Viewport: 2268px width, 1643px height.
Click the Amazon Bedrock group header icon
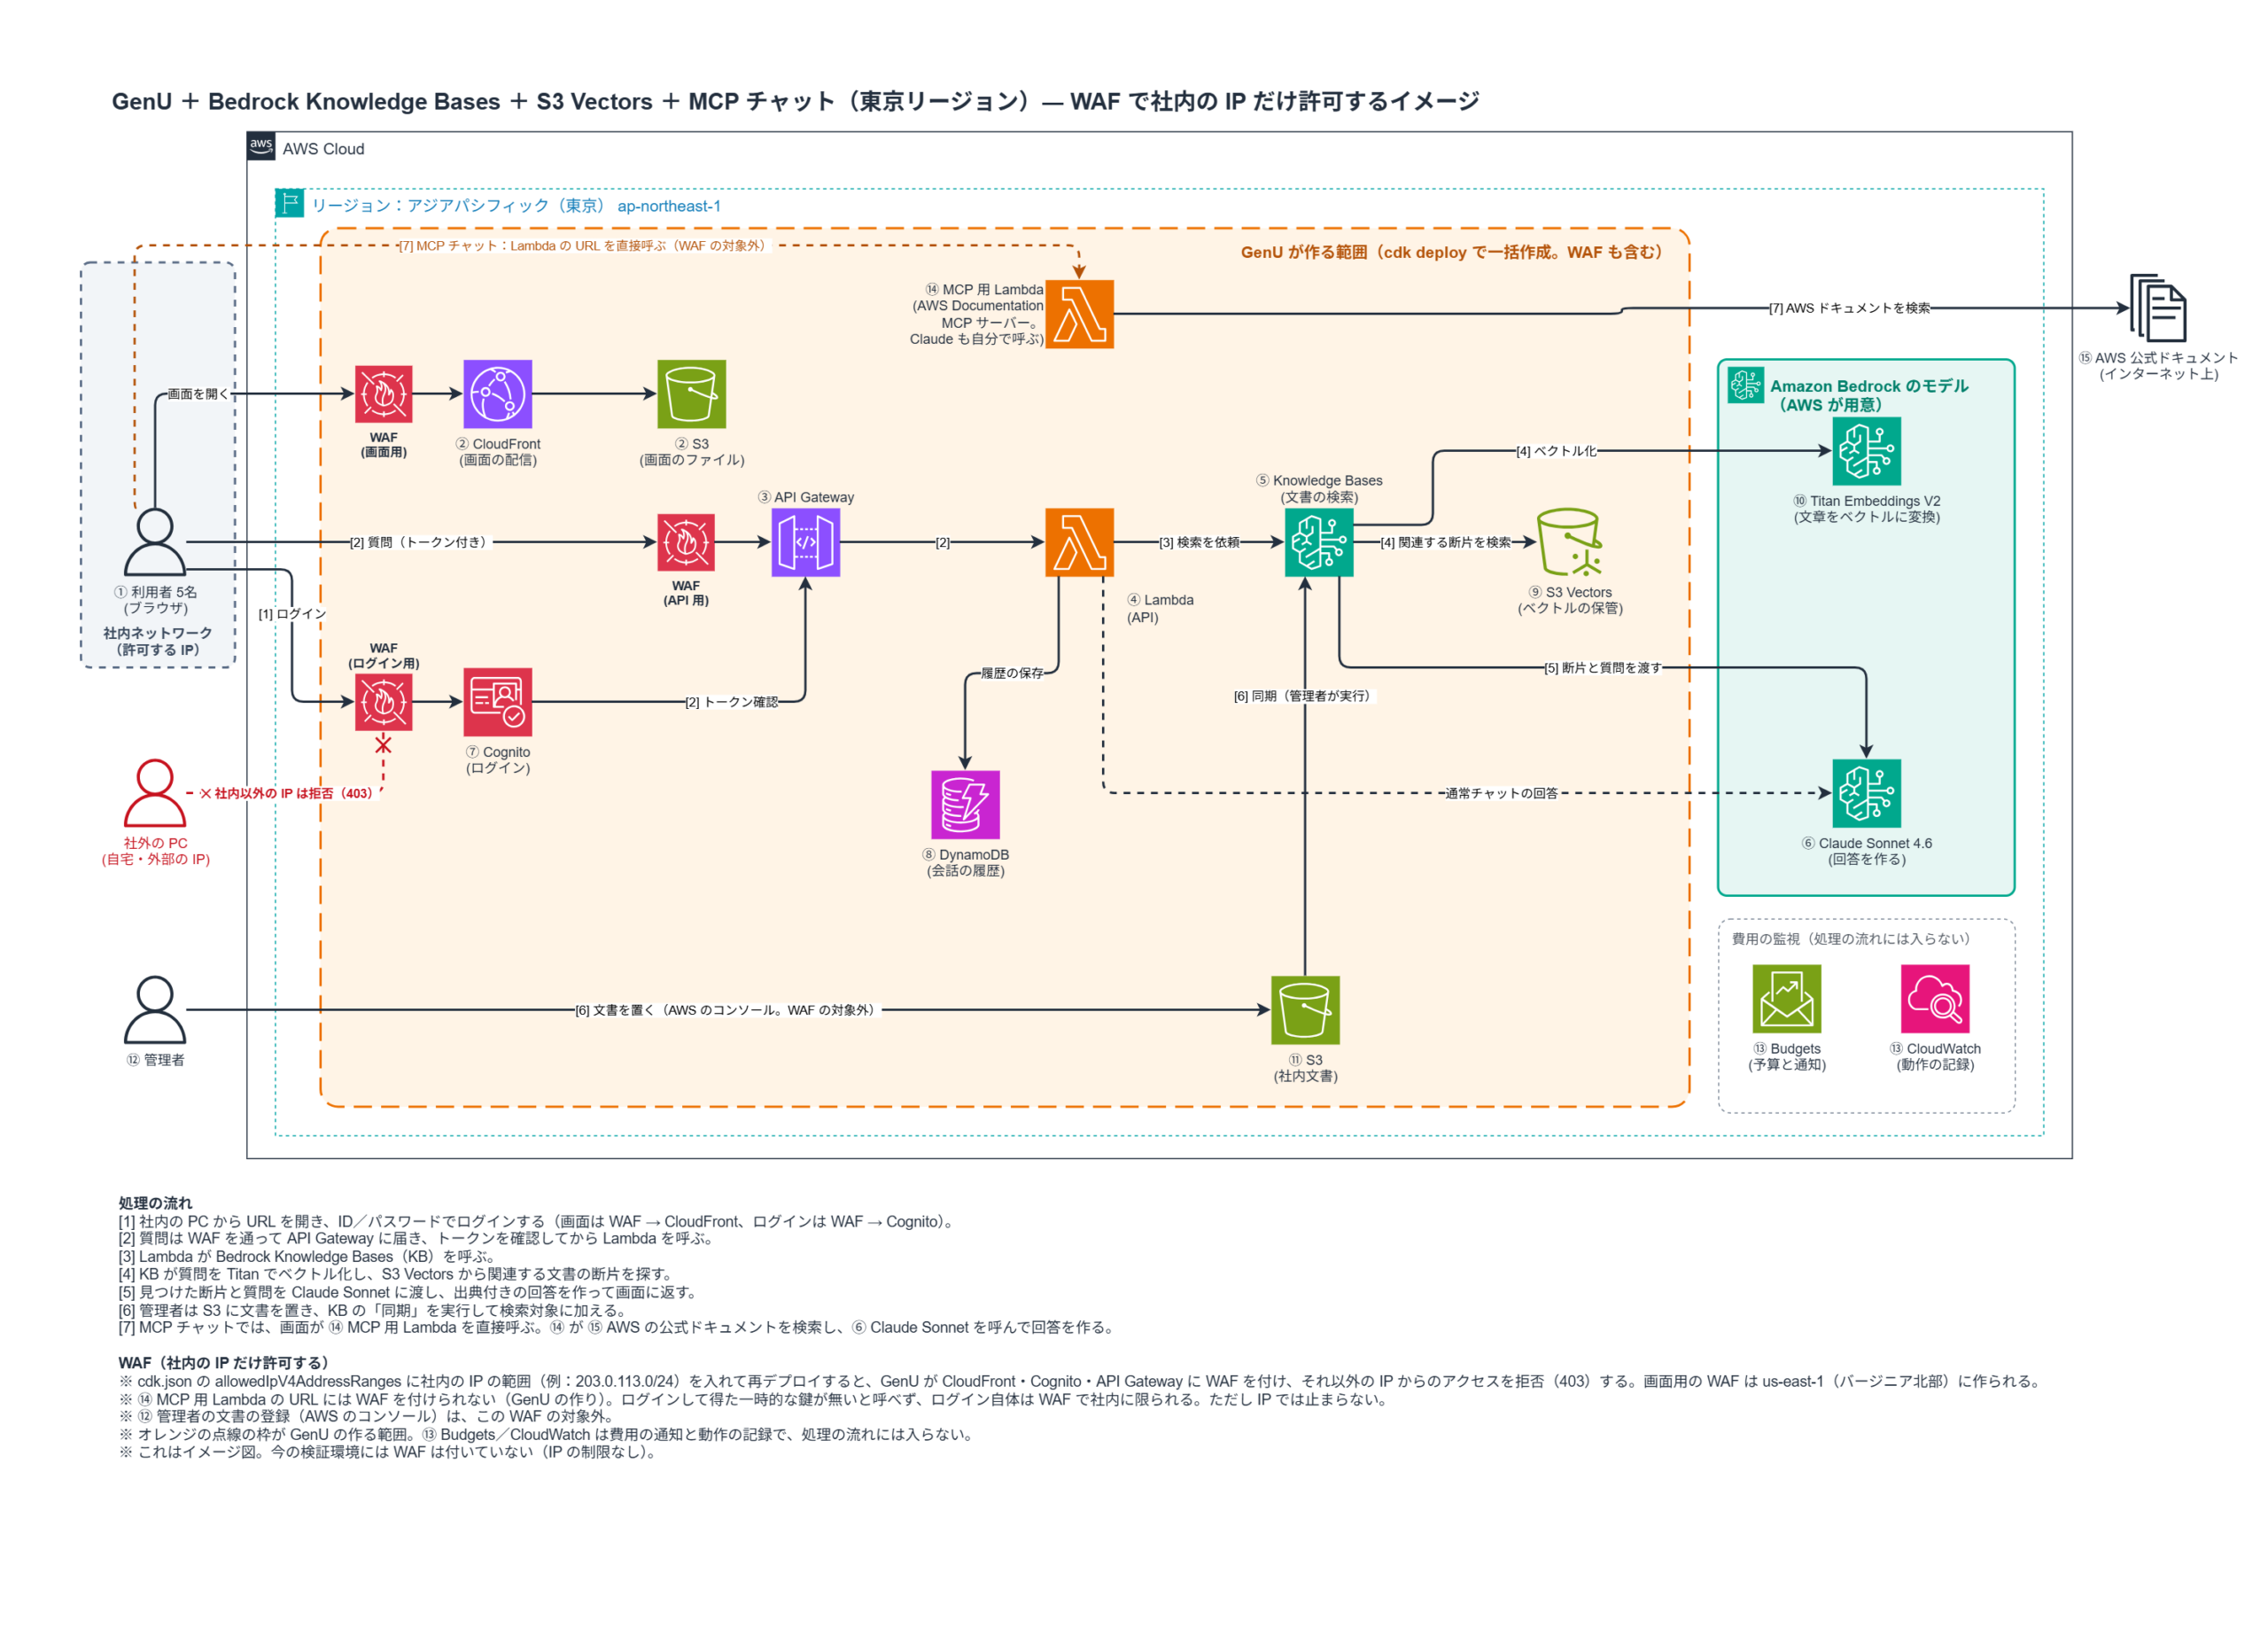point(1746,385)
